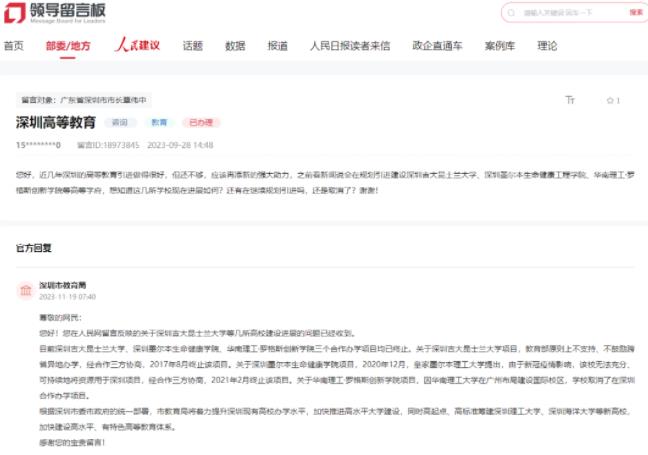This screenshot has width=648, height=455.
Task: Click the 领导留言板 logo
Action: pyautogui.click(x=55, y=13)
